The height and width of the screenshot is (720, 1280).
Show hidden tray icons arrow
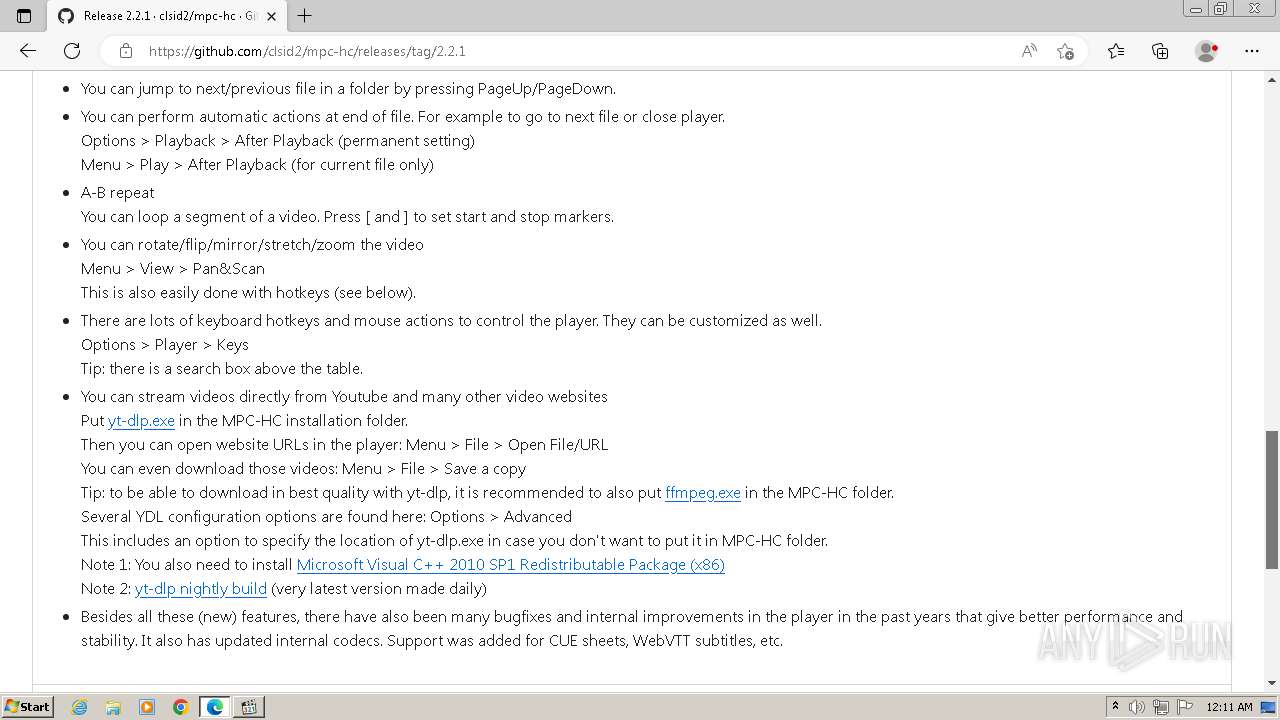1115,707
